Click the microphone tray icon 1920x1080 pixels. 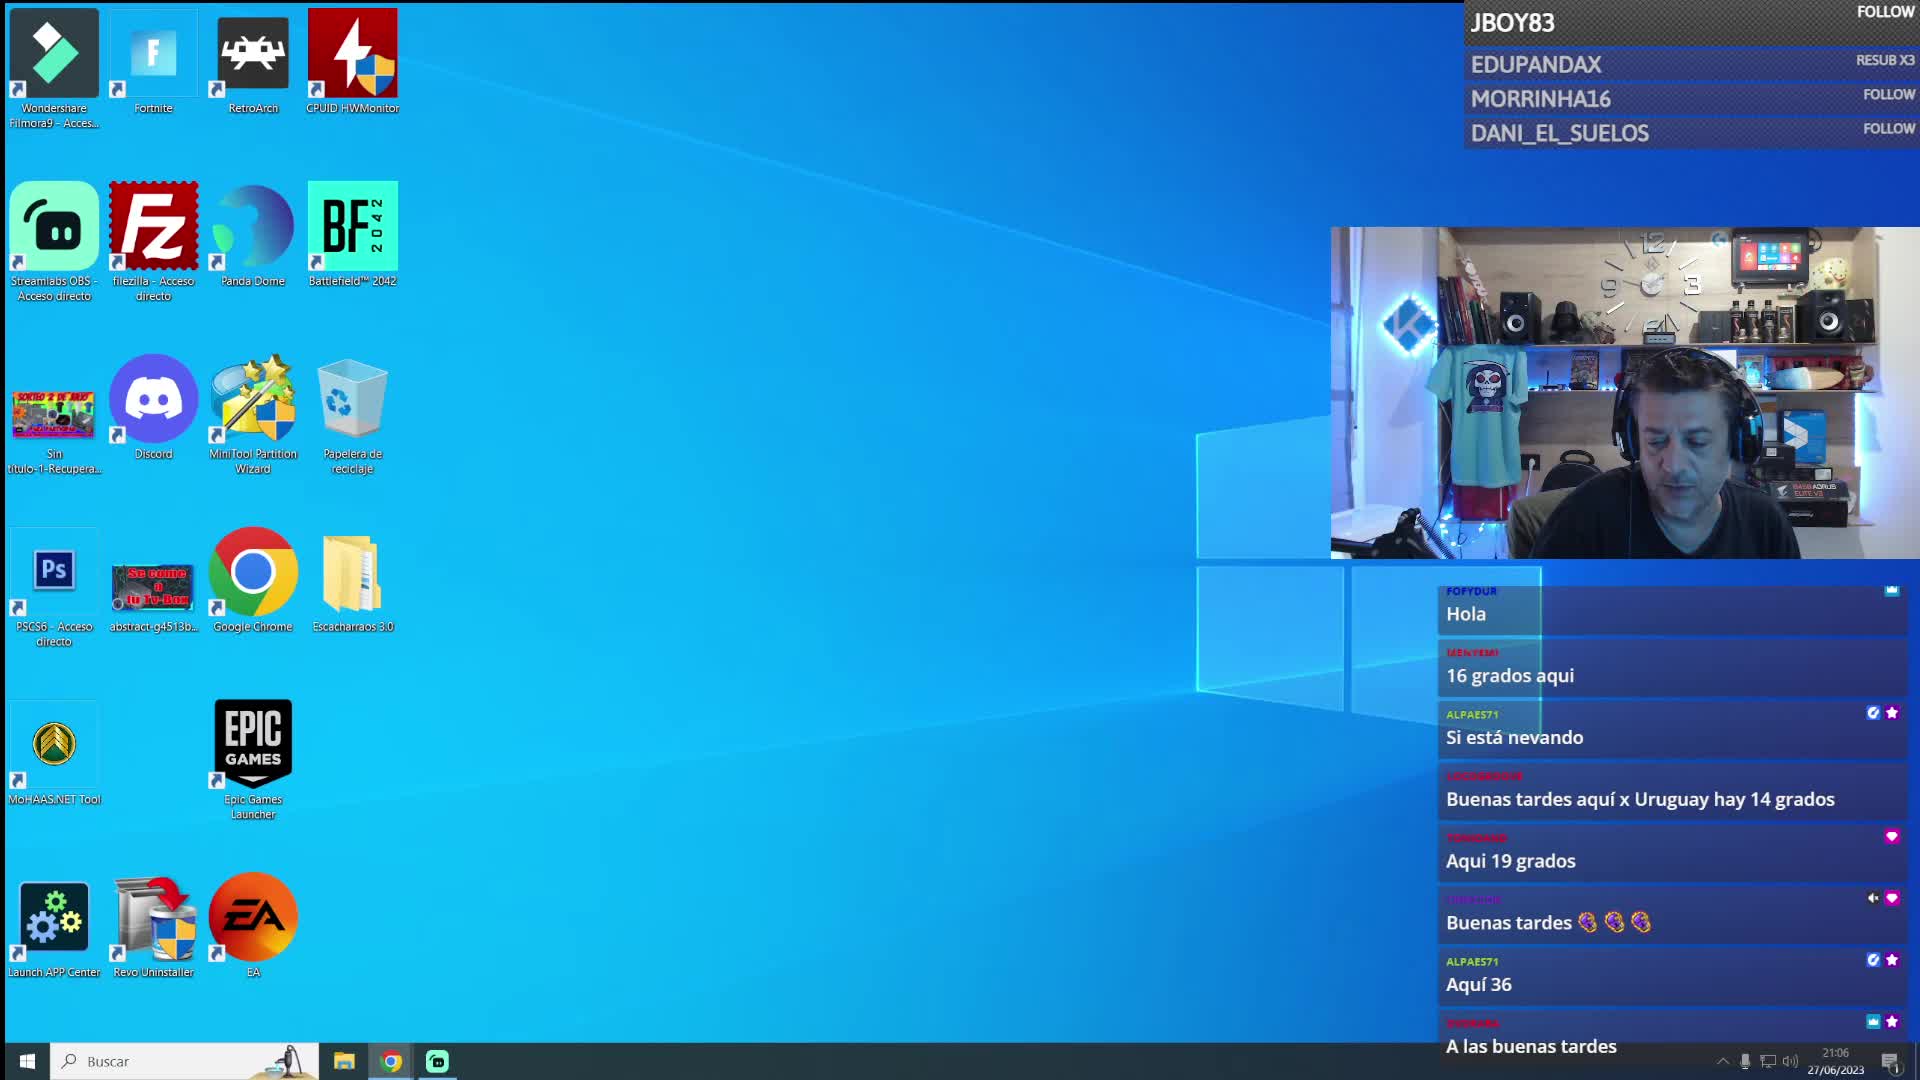(x=1745, y=1061)
